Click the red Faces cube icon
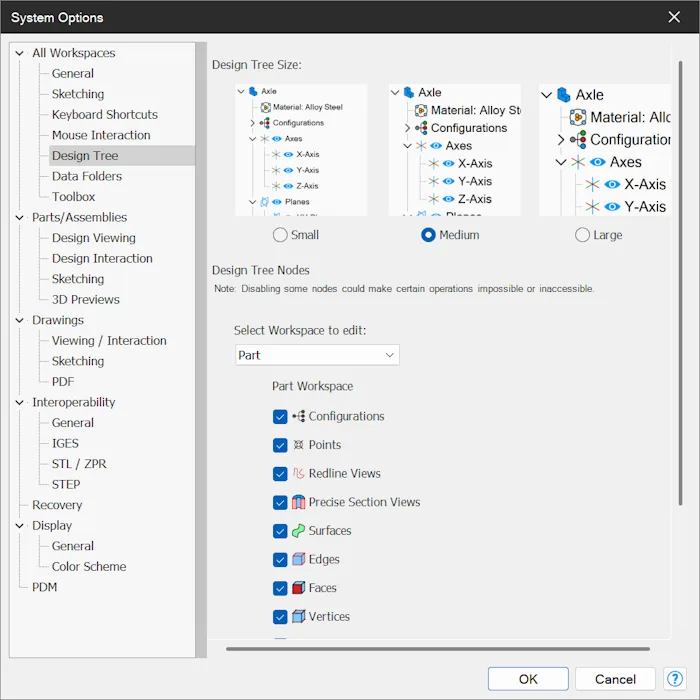Image resolution: width=700 pixels, height=700 pixels. click(298, 588)
